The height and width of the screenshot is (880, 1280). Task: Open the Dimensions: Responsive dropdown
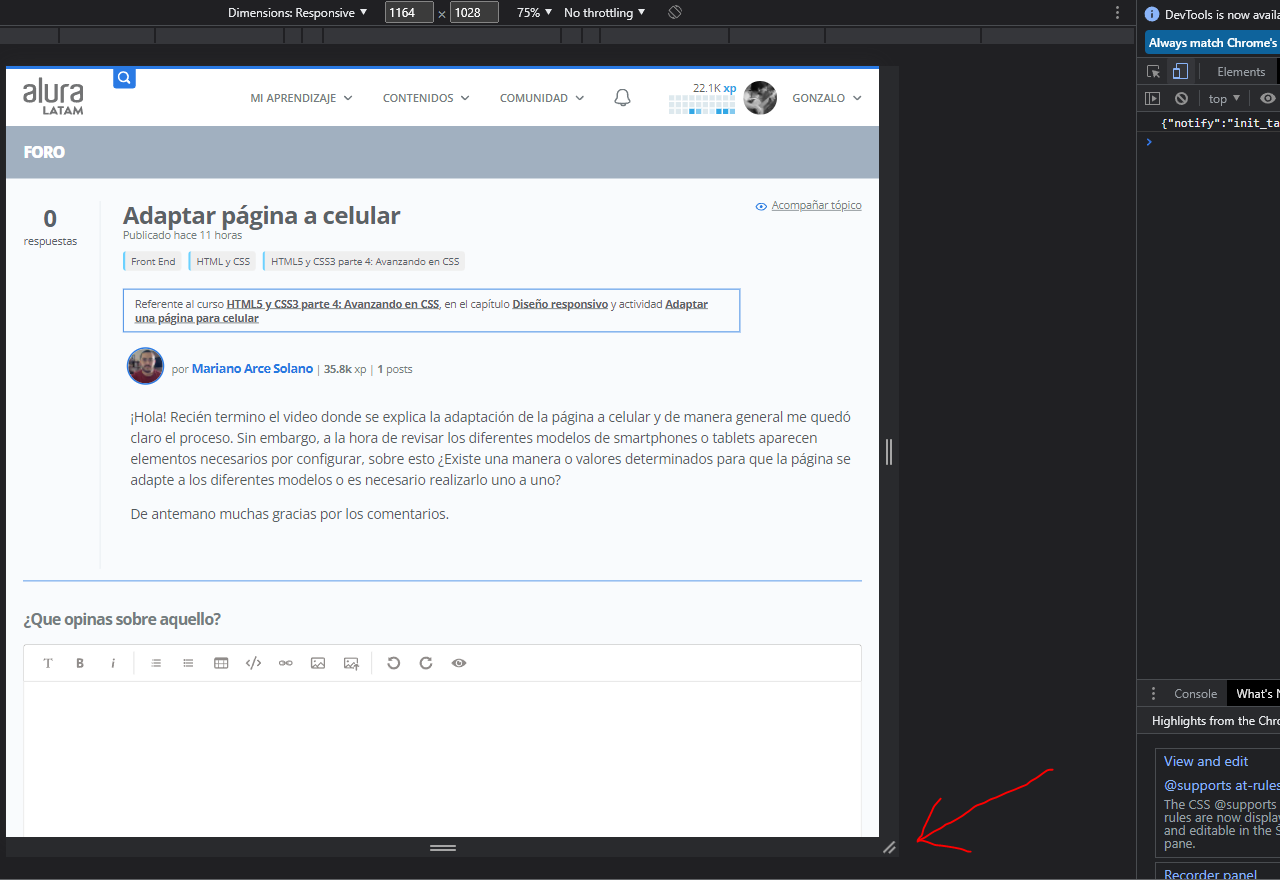[298, 12]
